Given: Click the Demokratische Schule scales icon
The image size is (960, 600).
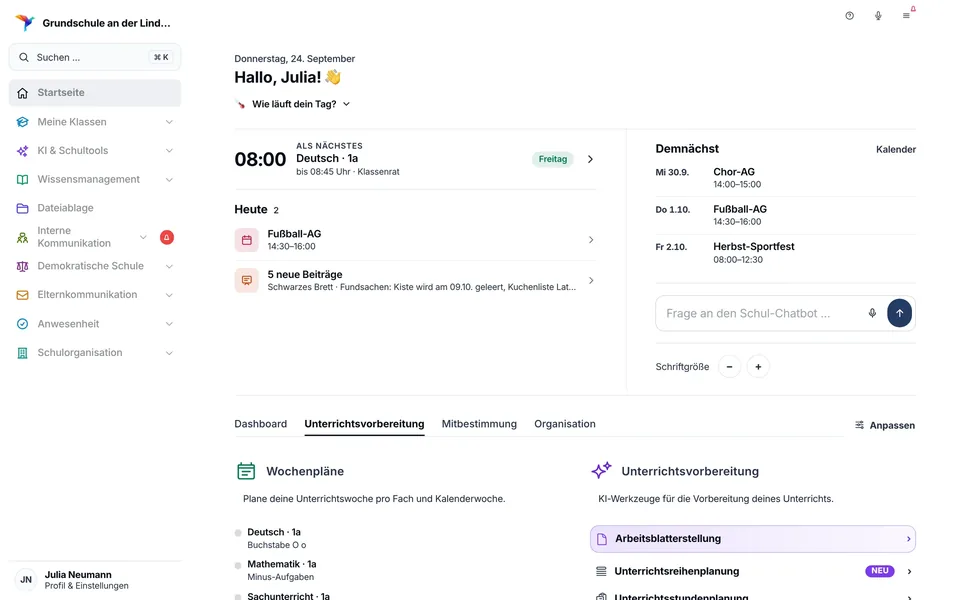Looking at the screenshot, I should 23,266.
